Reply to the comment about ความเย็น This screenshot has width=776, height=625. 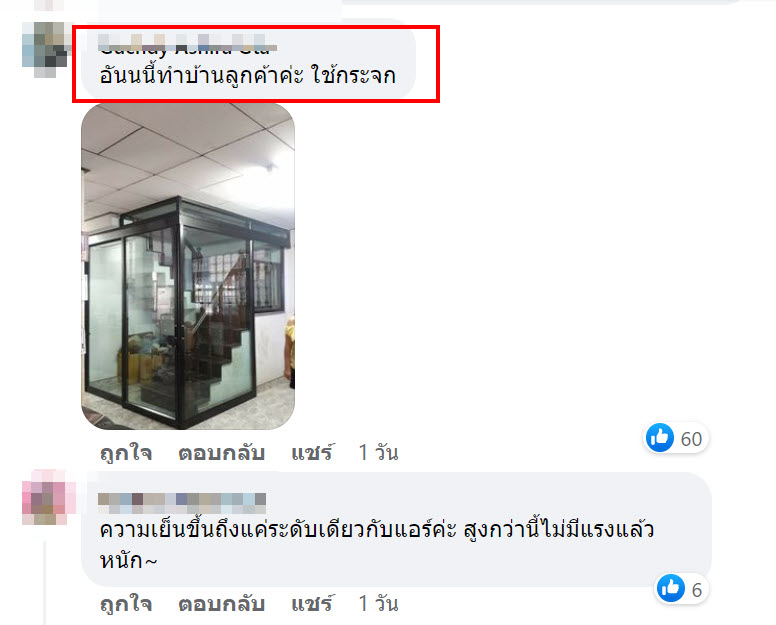pos(221,604)
